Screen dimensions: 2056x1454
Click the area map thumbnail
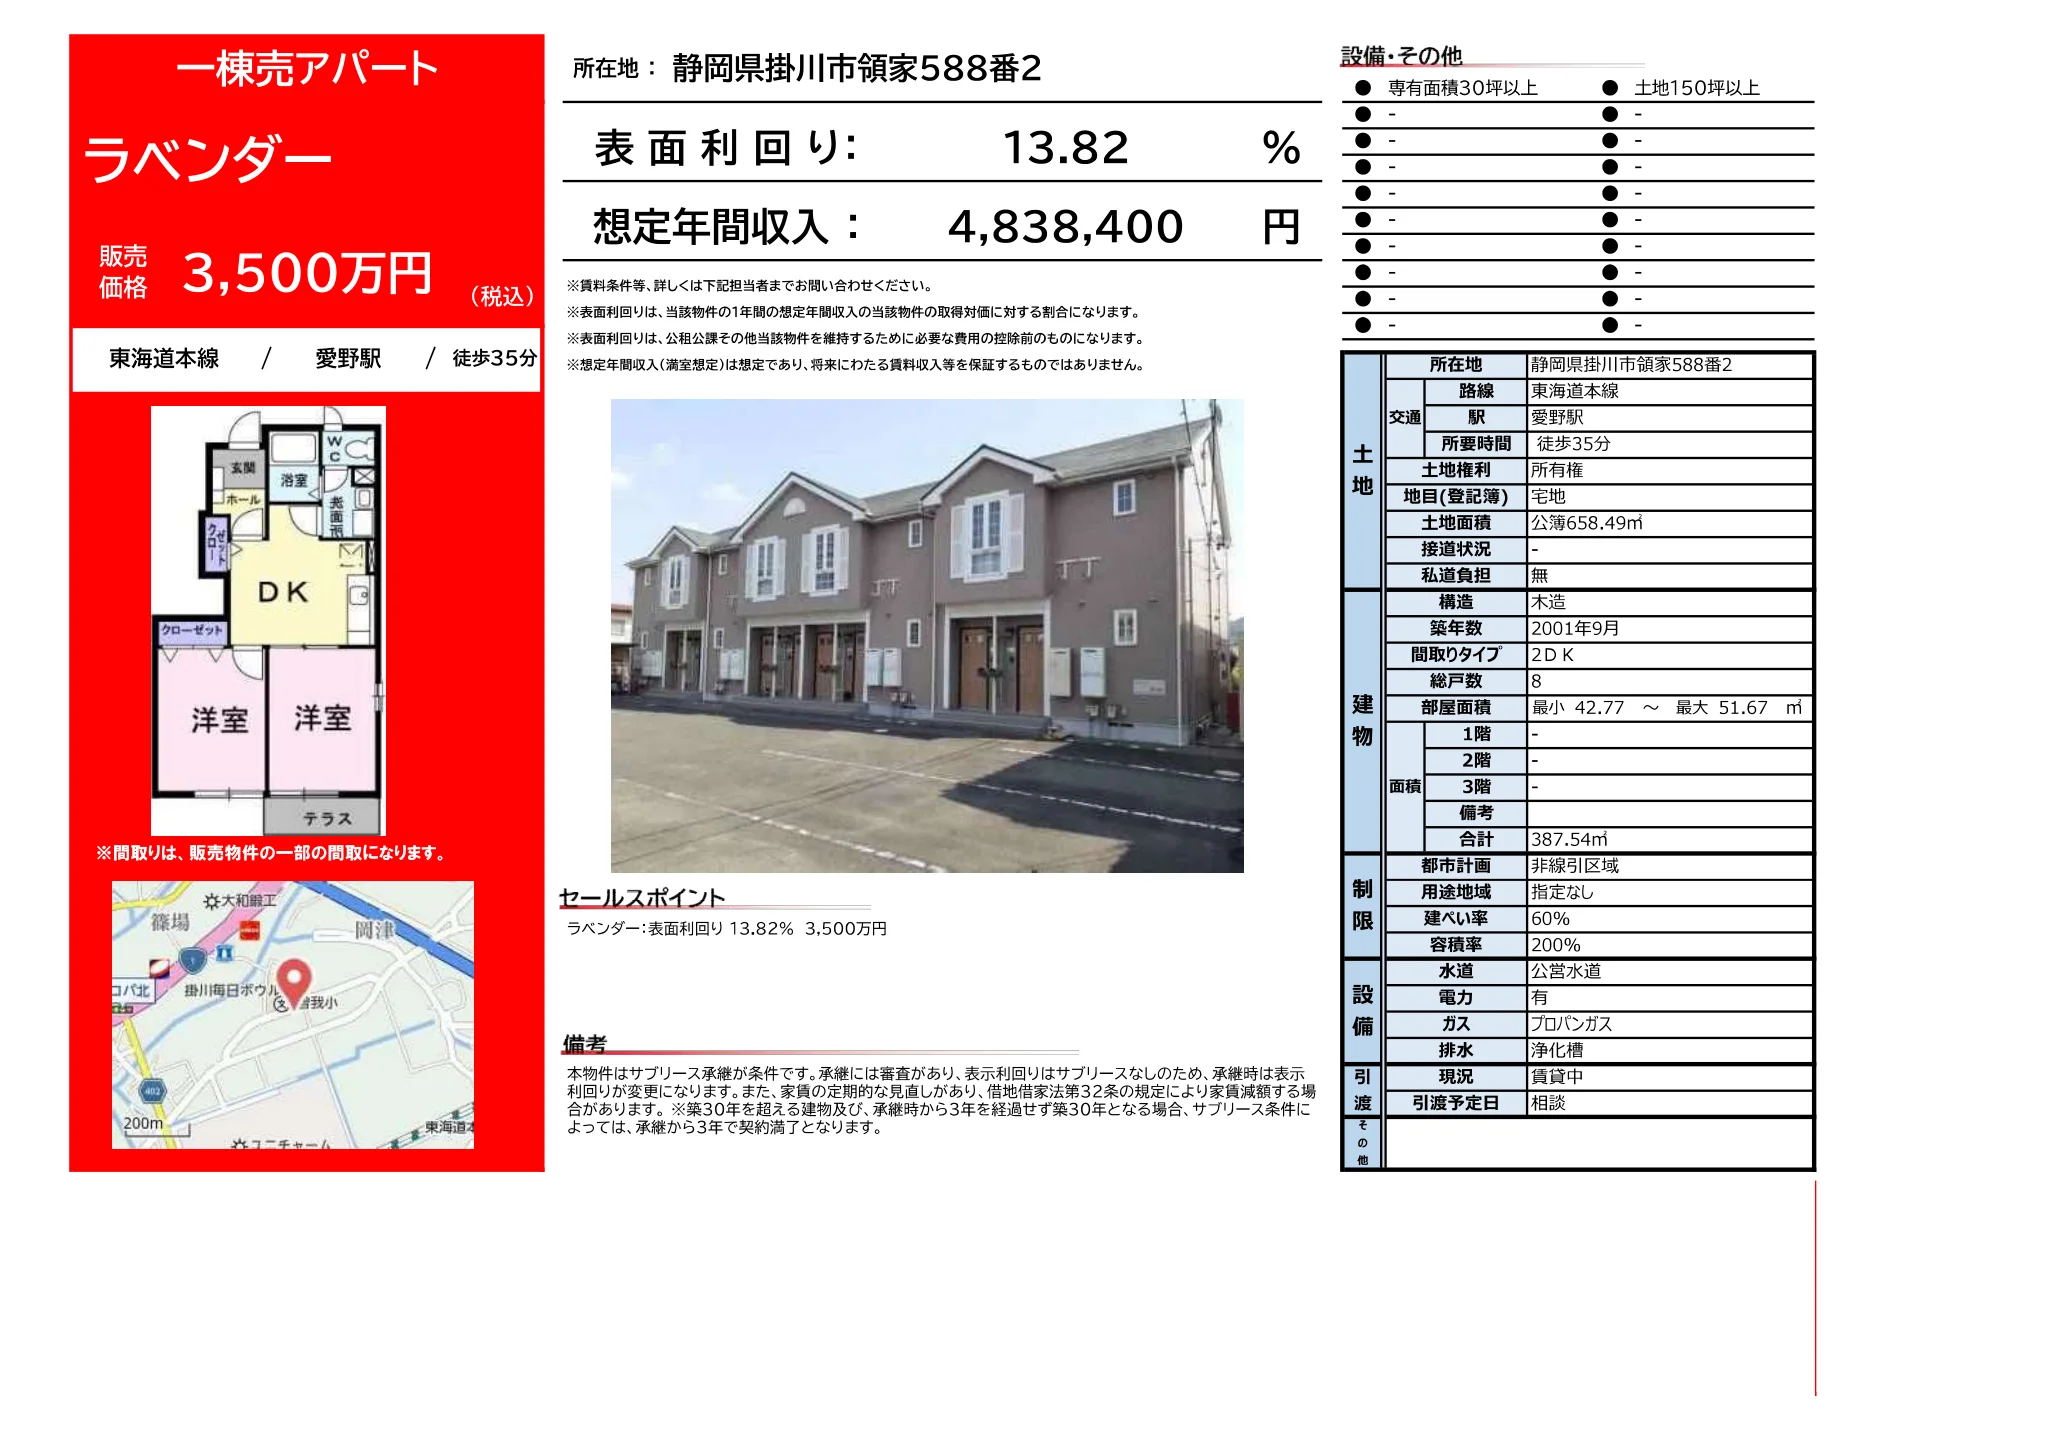293,1015
